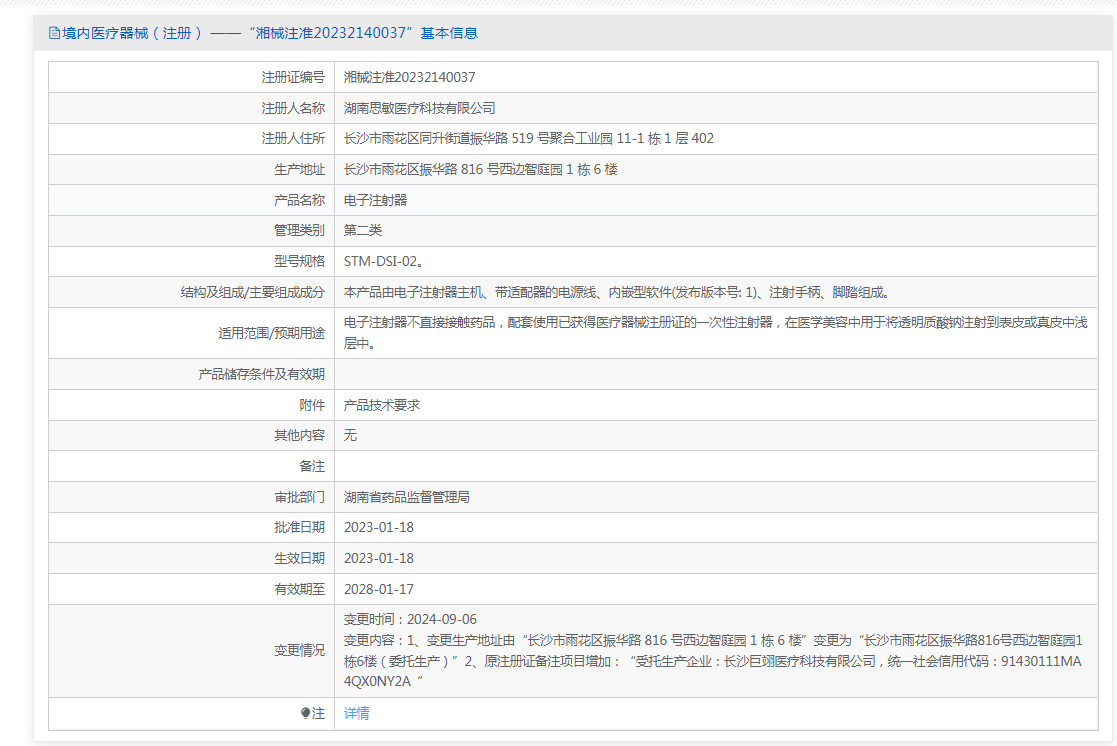This screenshot has width=1117, height=746.
Task: Select the registration number 湘械注准20232140037 value
Action: point(409,77)
